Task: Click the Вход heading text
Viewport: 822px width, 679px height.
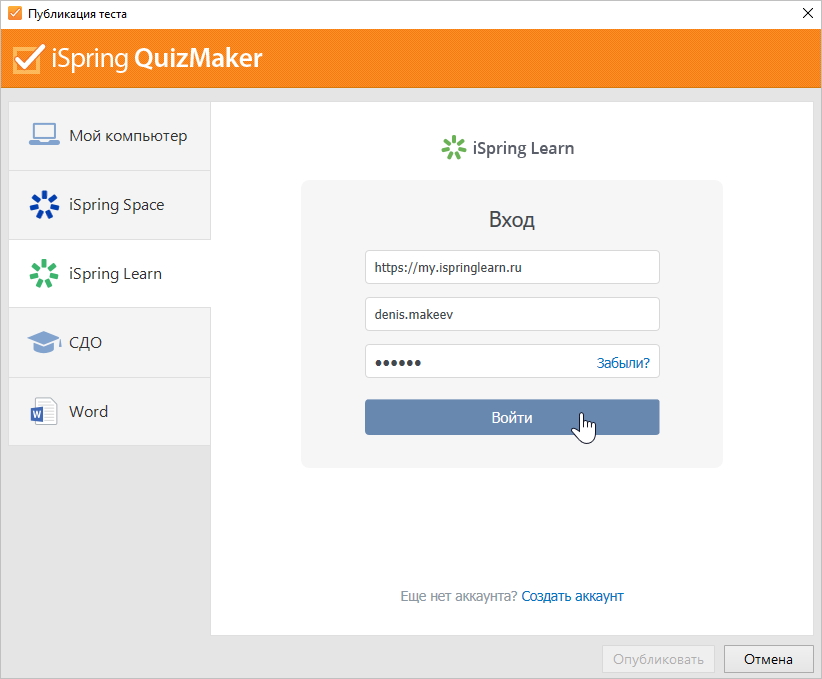Action: pyautogui.click(x=512, y=220)
